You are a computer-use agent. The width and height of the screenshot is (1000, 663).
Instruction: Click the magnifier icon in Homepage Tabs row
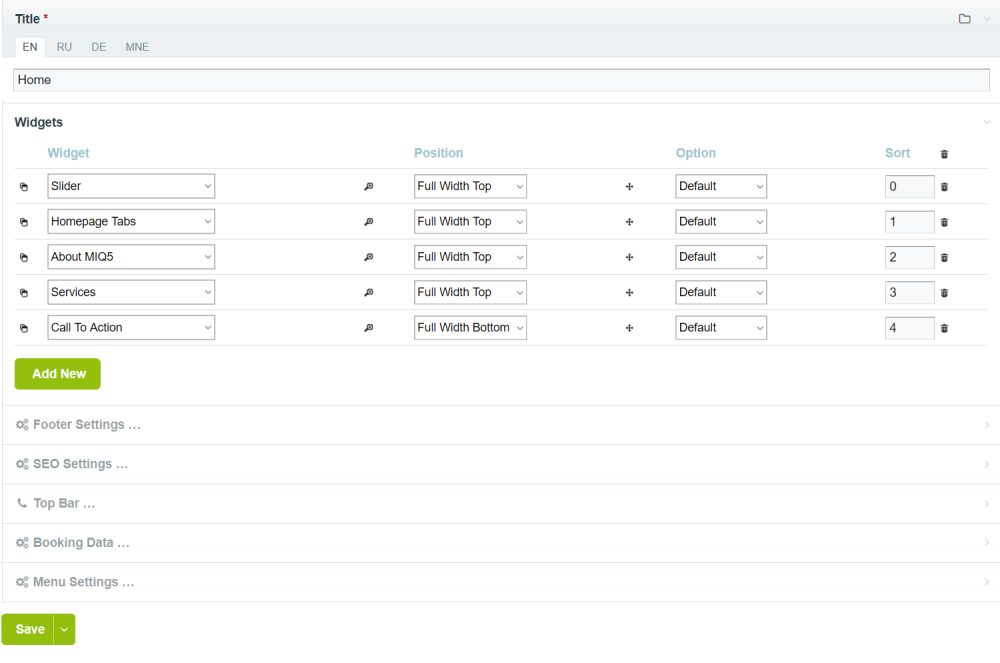click(368, 222)
